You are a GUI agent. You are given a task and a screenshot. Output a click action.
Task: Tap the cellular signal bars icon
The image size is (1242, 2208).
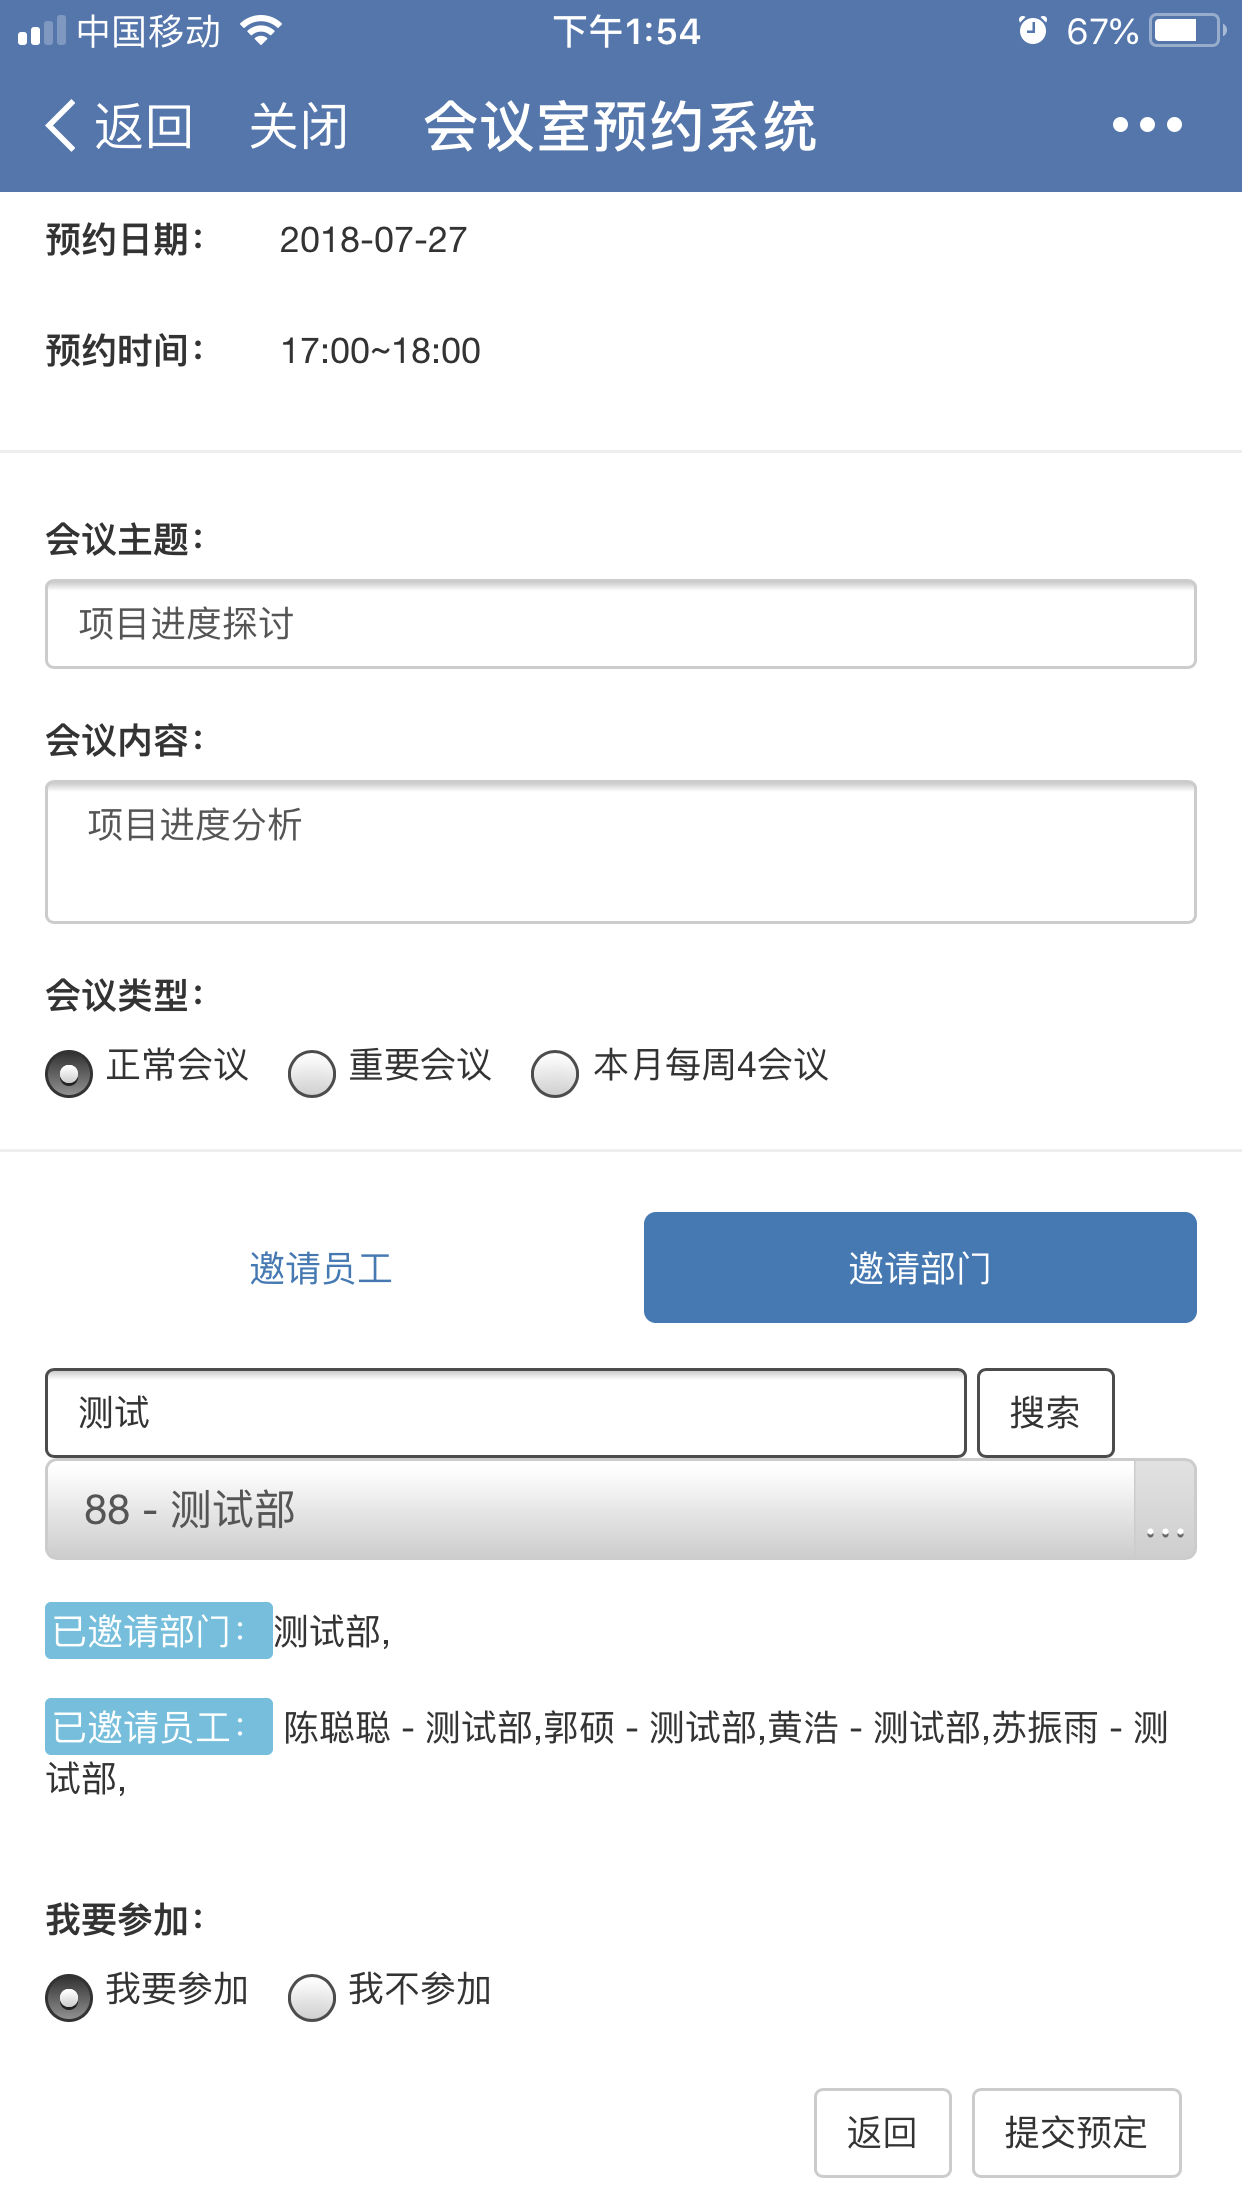(41, 31)
